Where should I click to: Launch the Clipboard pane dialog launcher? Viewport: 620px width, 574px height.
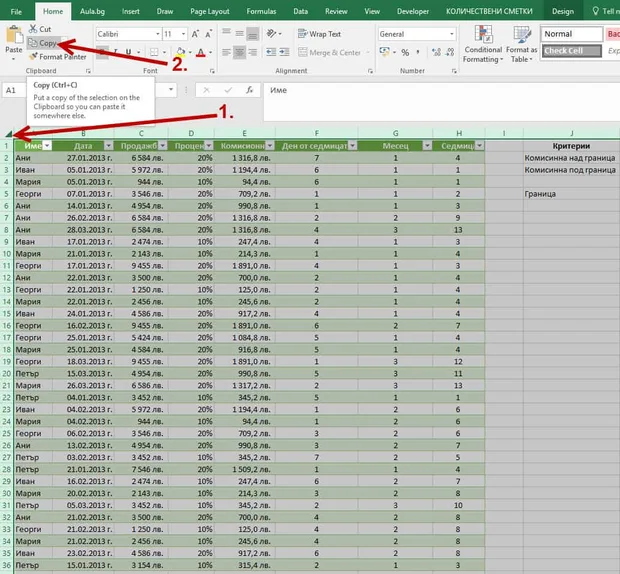tap(88, 71)
